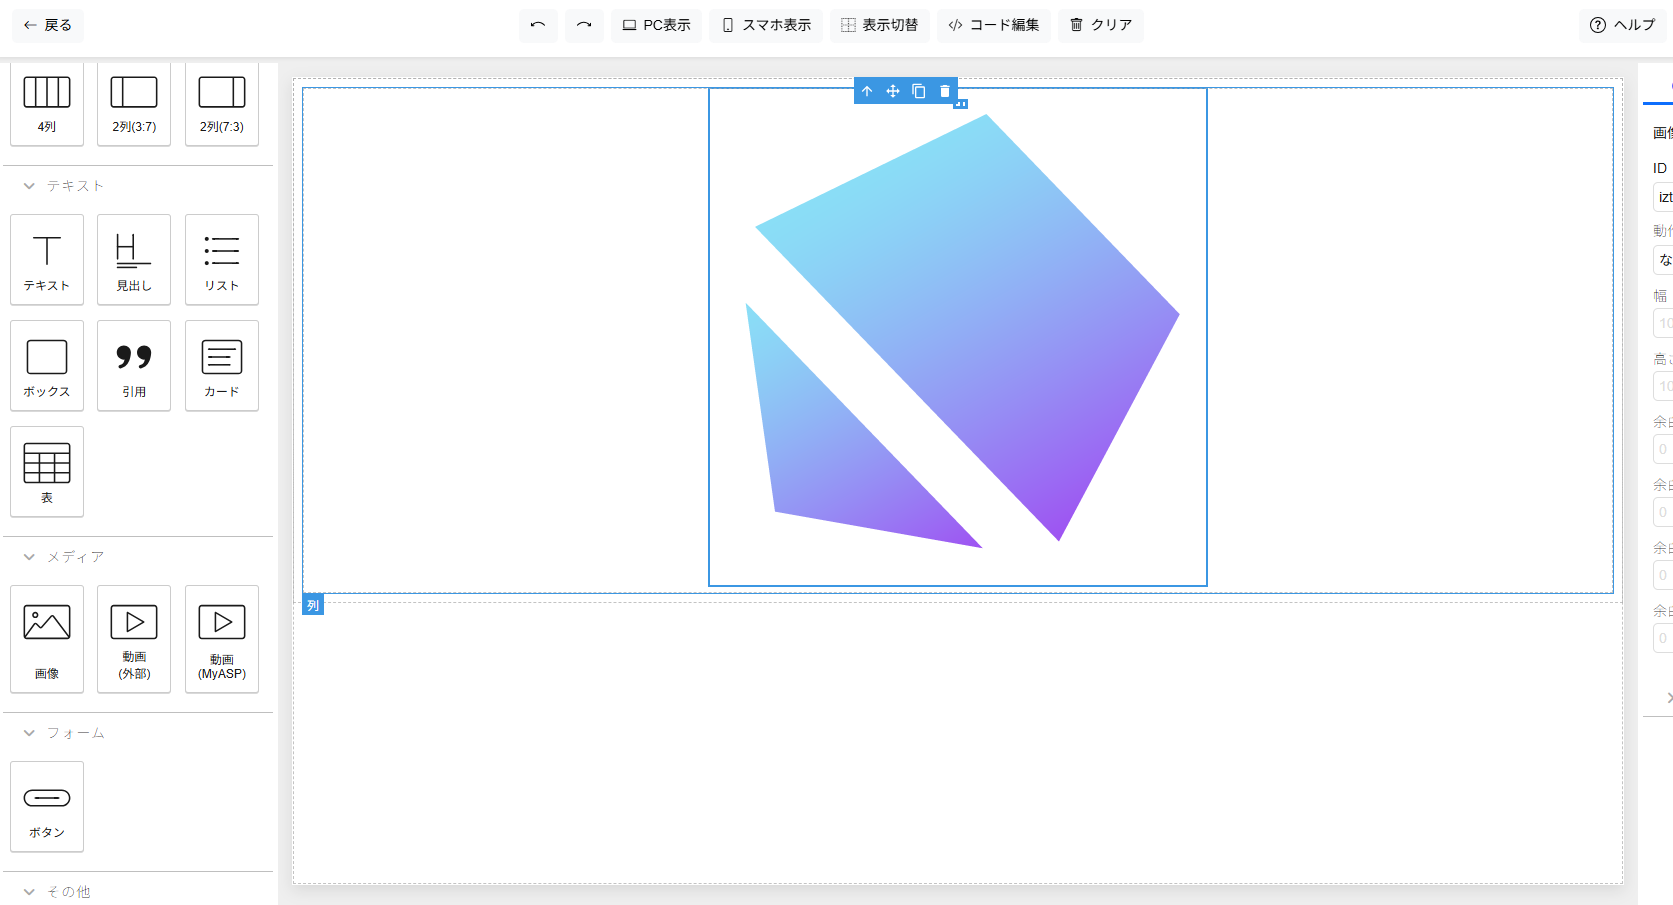1673x905 pixels.
Task: Click the redo arrow icon
Action: [x=584, y=25]
